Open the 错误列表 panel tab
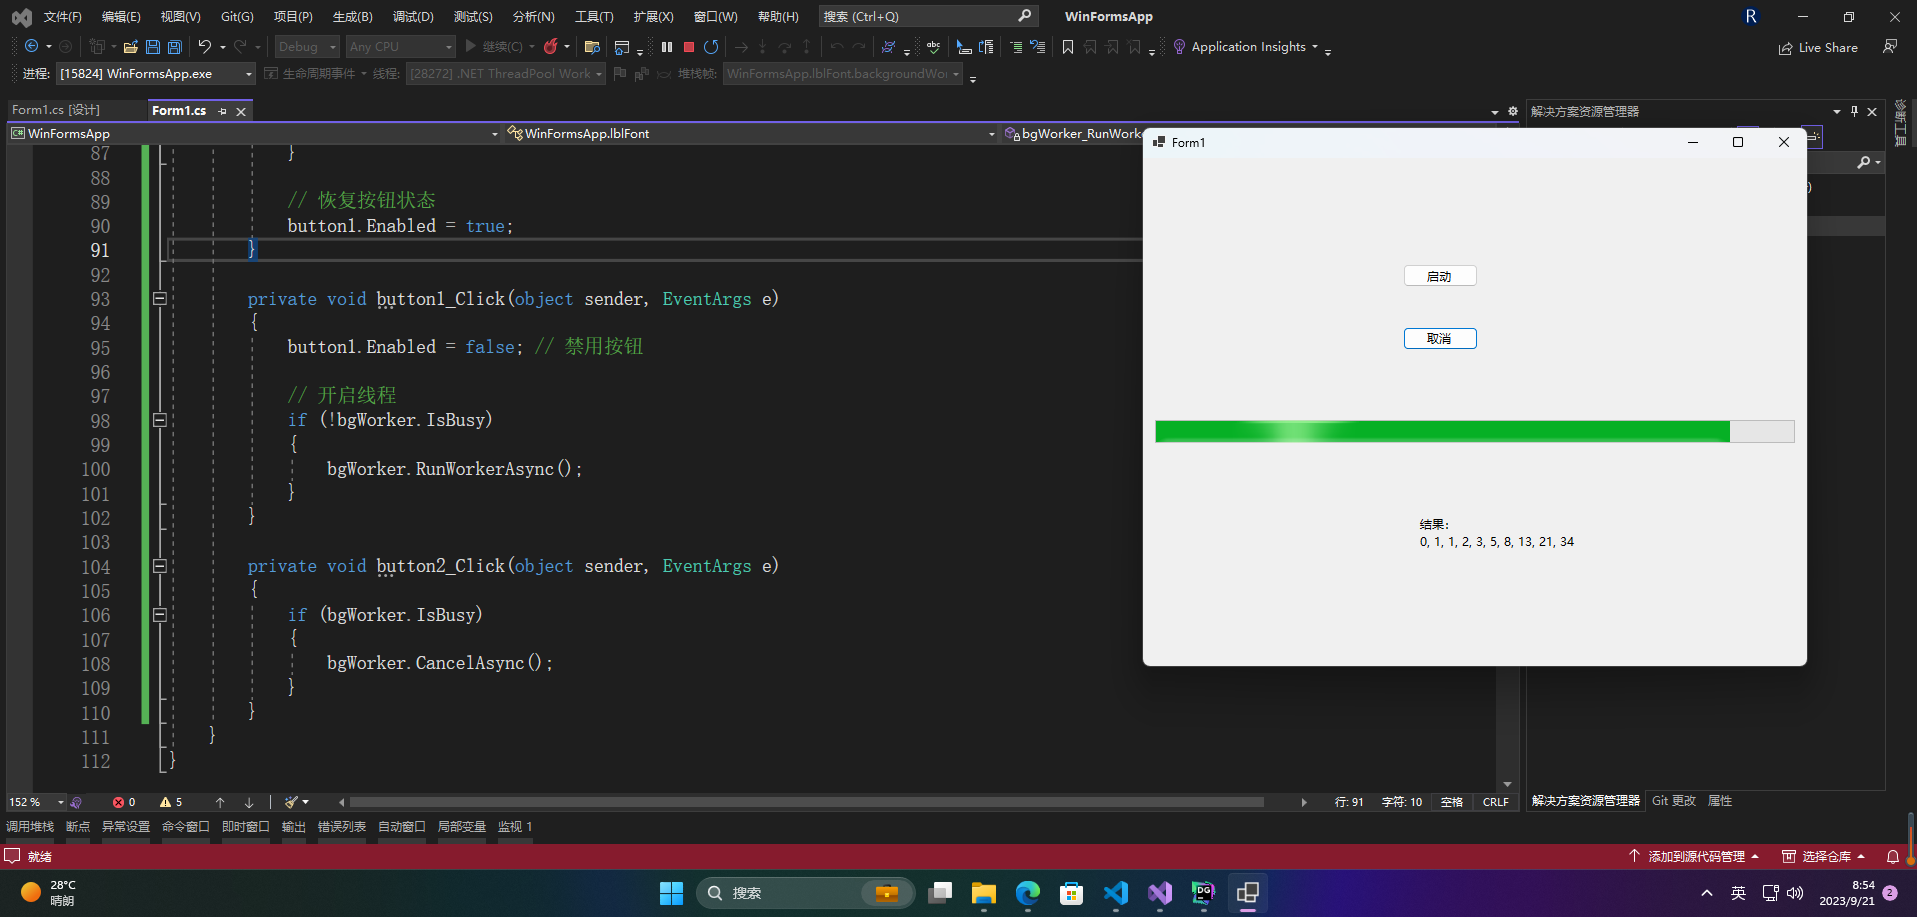Screen dimensions: 1917x917 click(x=342, y=827)
